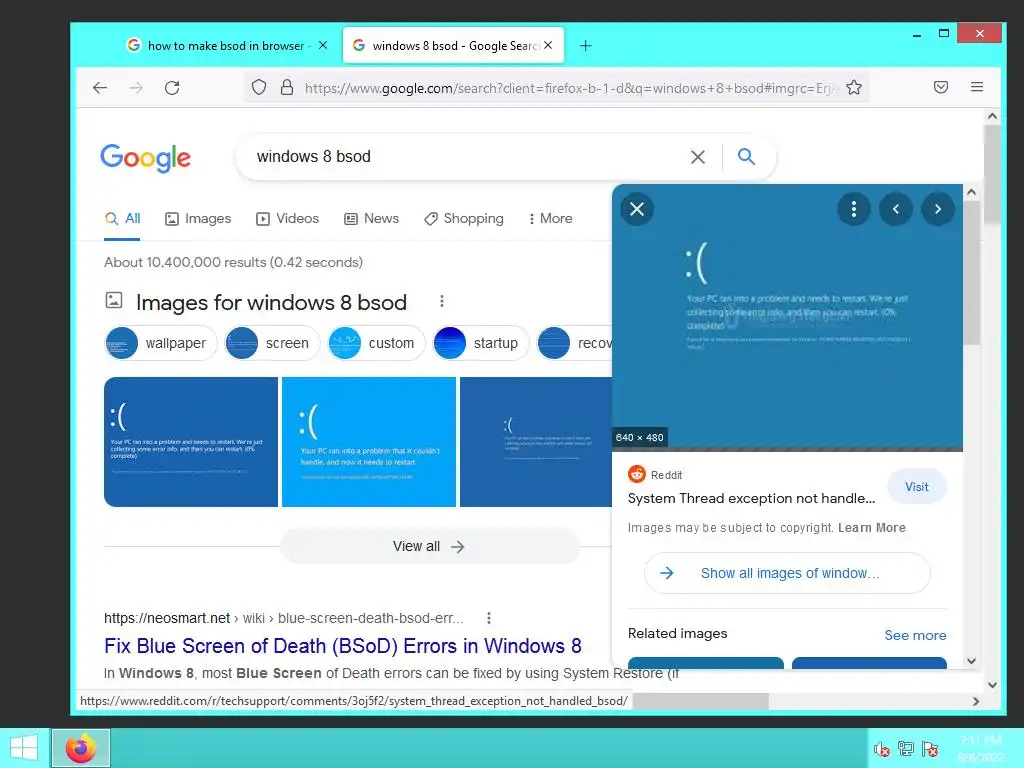Click 'Show all images of window...' button
This screenshot has height=768, width=1024.
pyautogui.click(x=787, y=573)
